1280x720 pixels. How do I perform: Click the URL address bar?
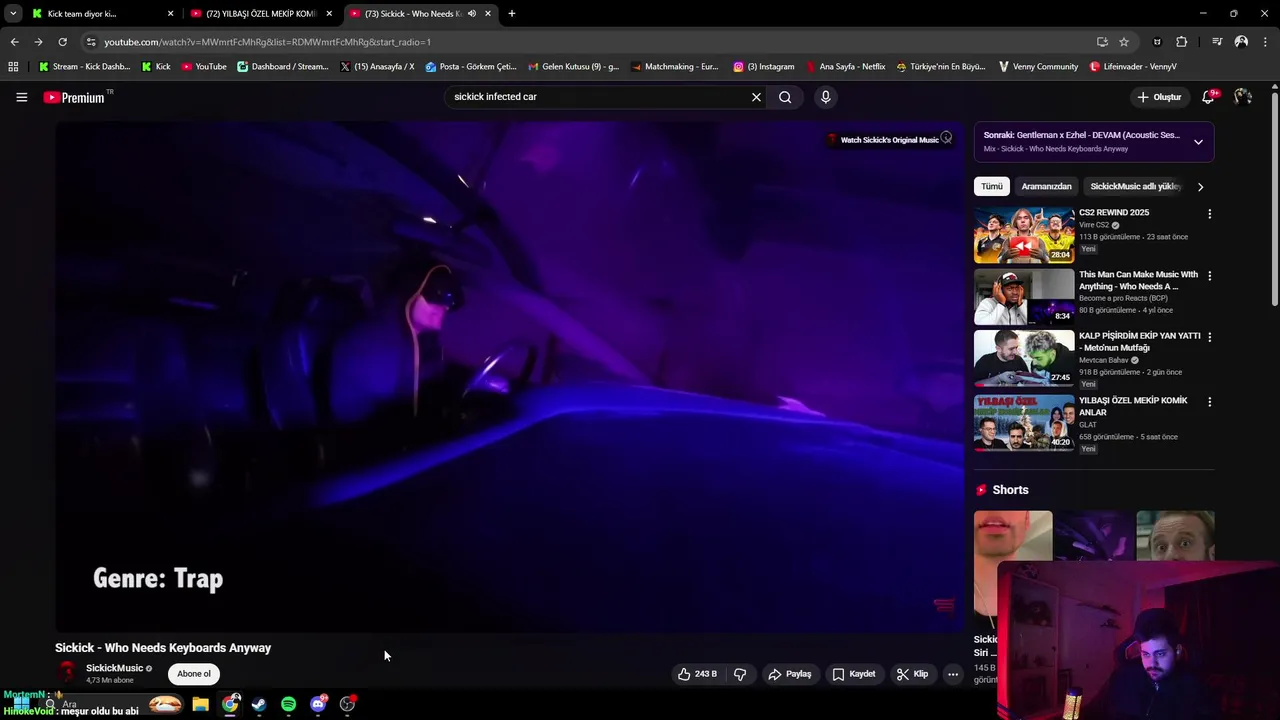[590, 42]
